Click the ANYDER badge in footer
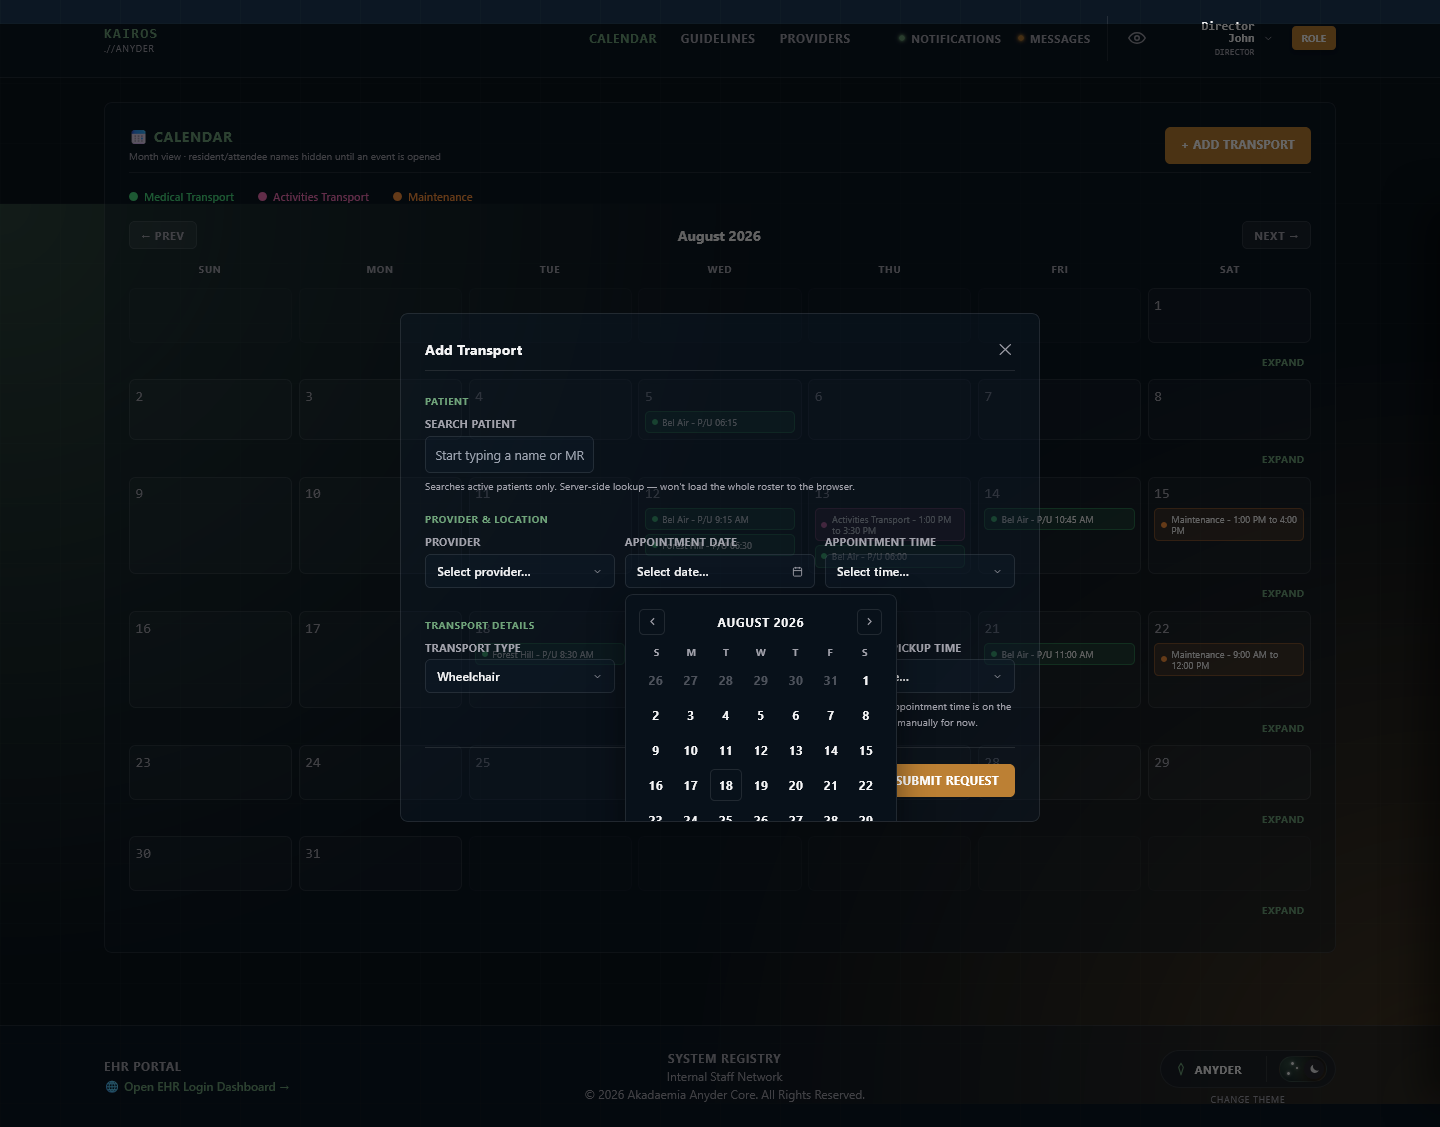This screenshot has height=1127, width=1440. 1210,1069
